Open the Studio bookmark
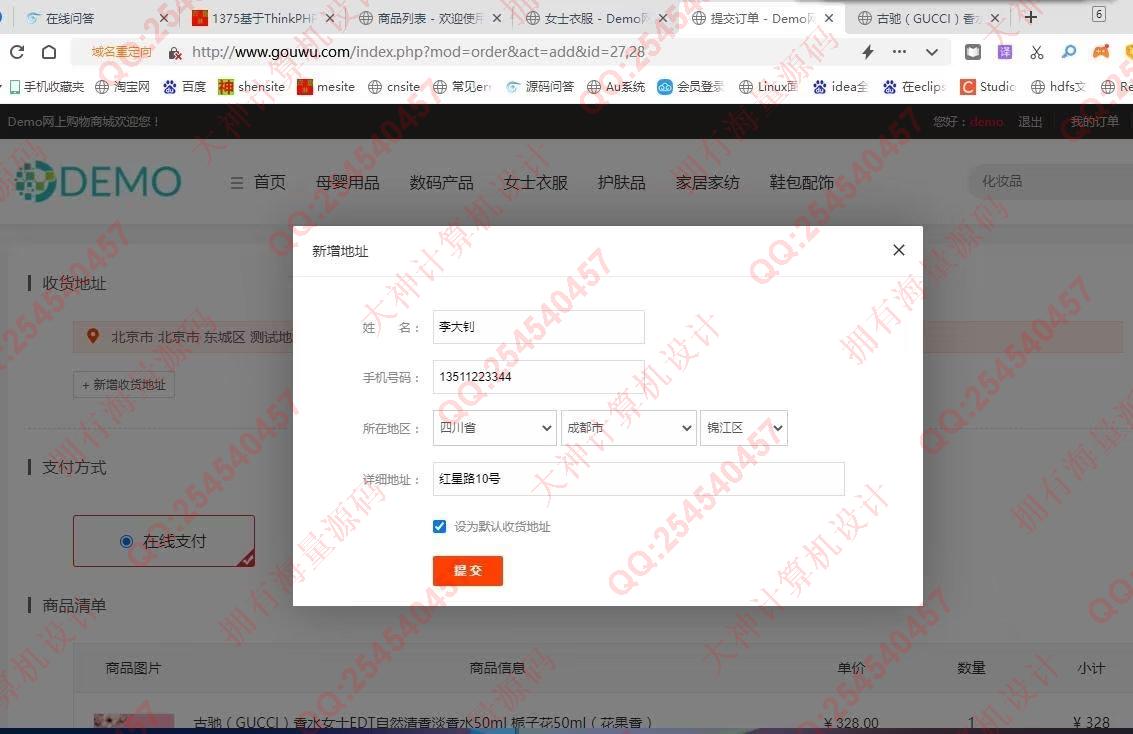 (988, 87)
